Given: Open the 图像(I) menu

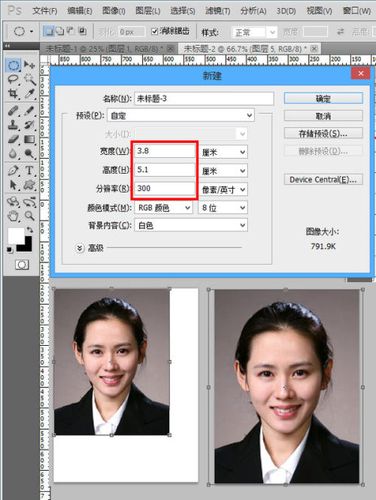Looking at the screenshot, I should click(x=114, y=11).
